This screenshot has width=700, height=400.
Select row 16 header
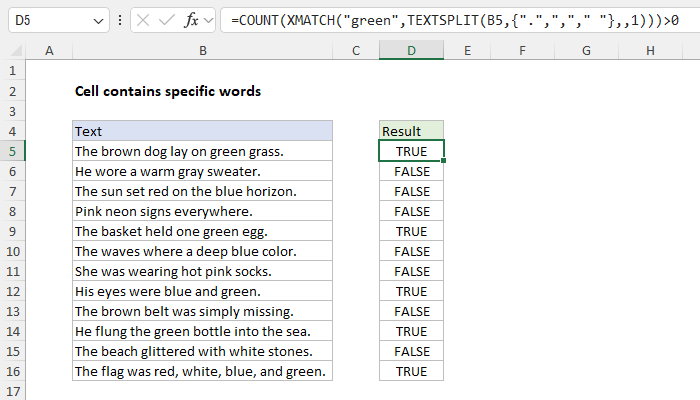pos(12,371)
